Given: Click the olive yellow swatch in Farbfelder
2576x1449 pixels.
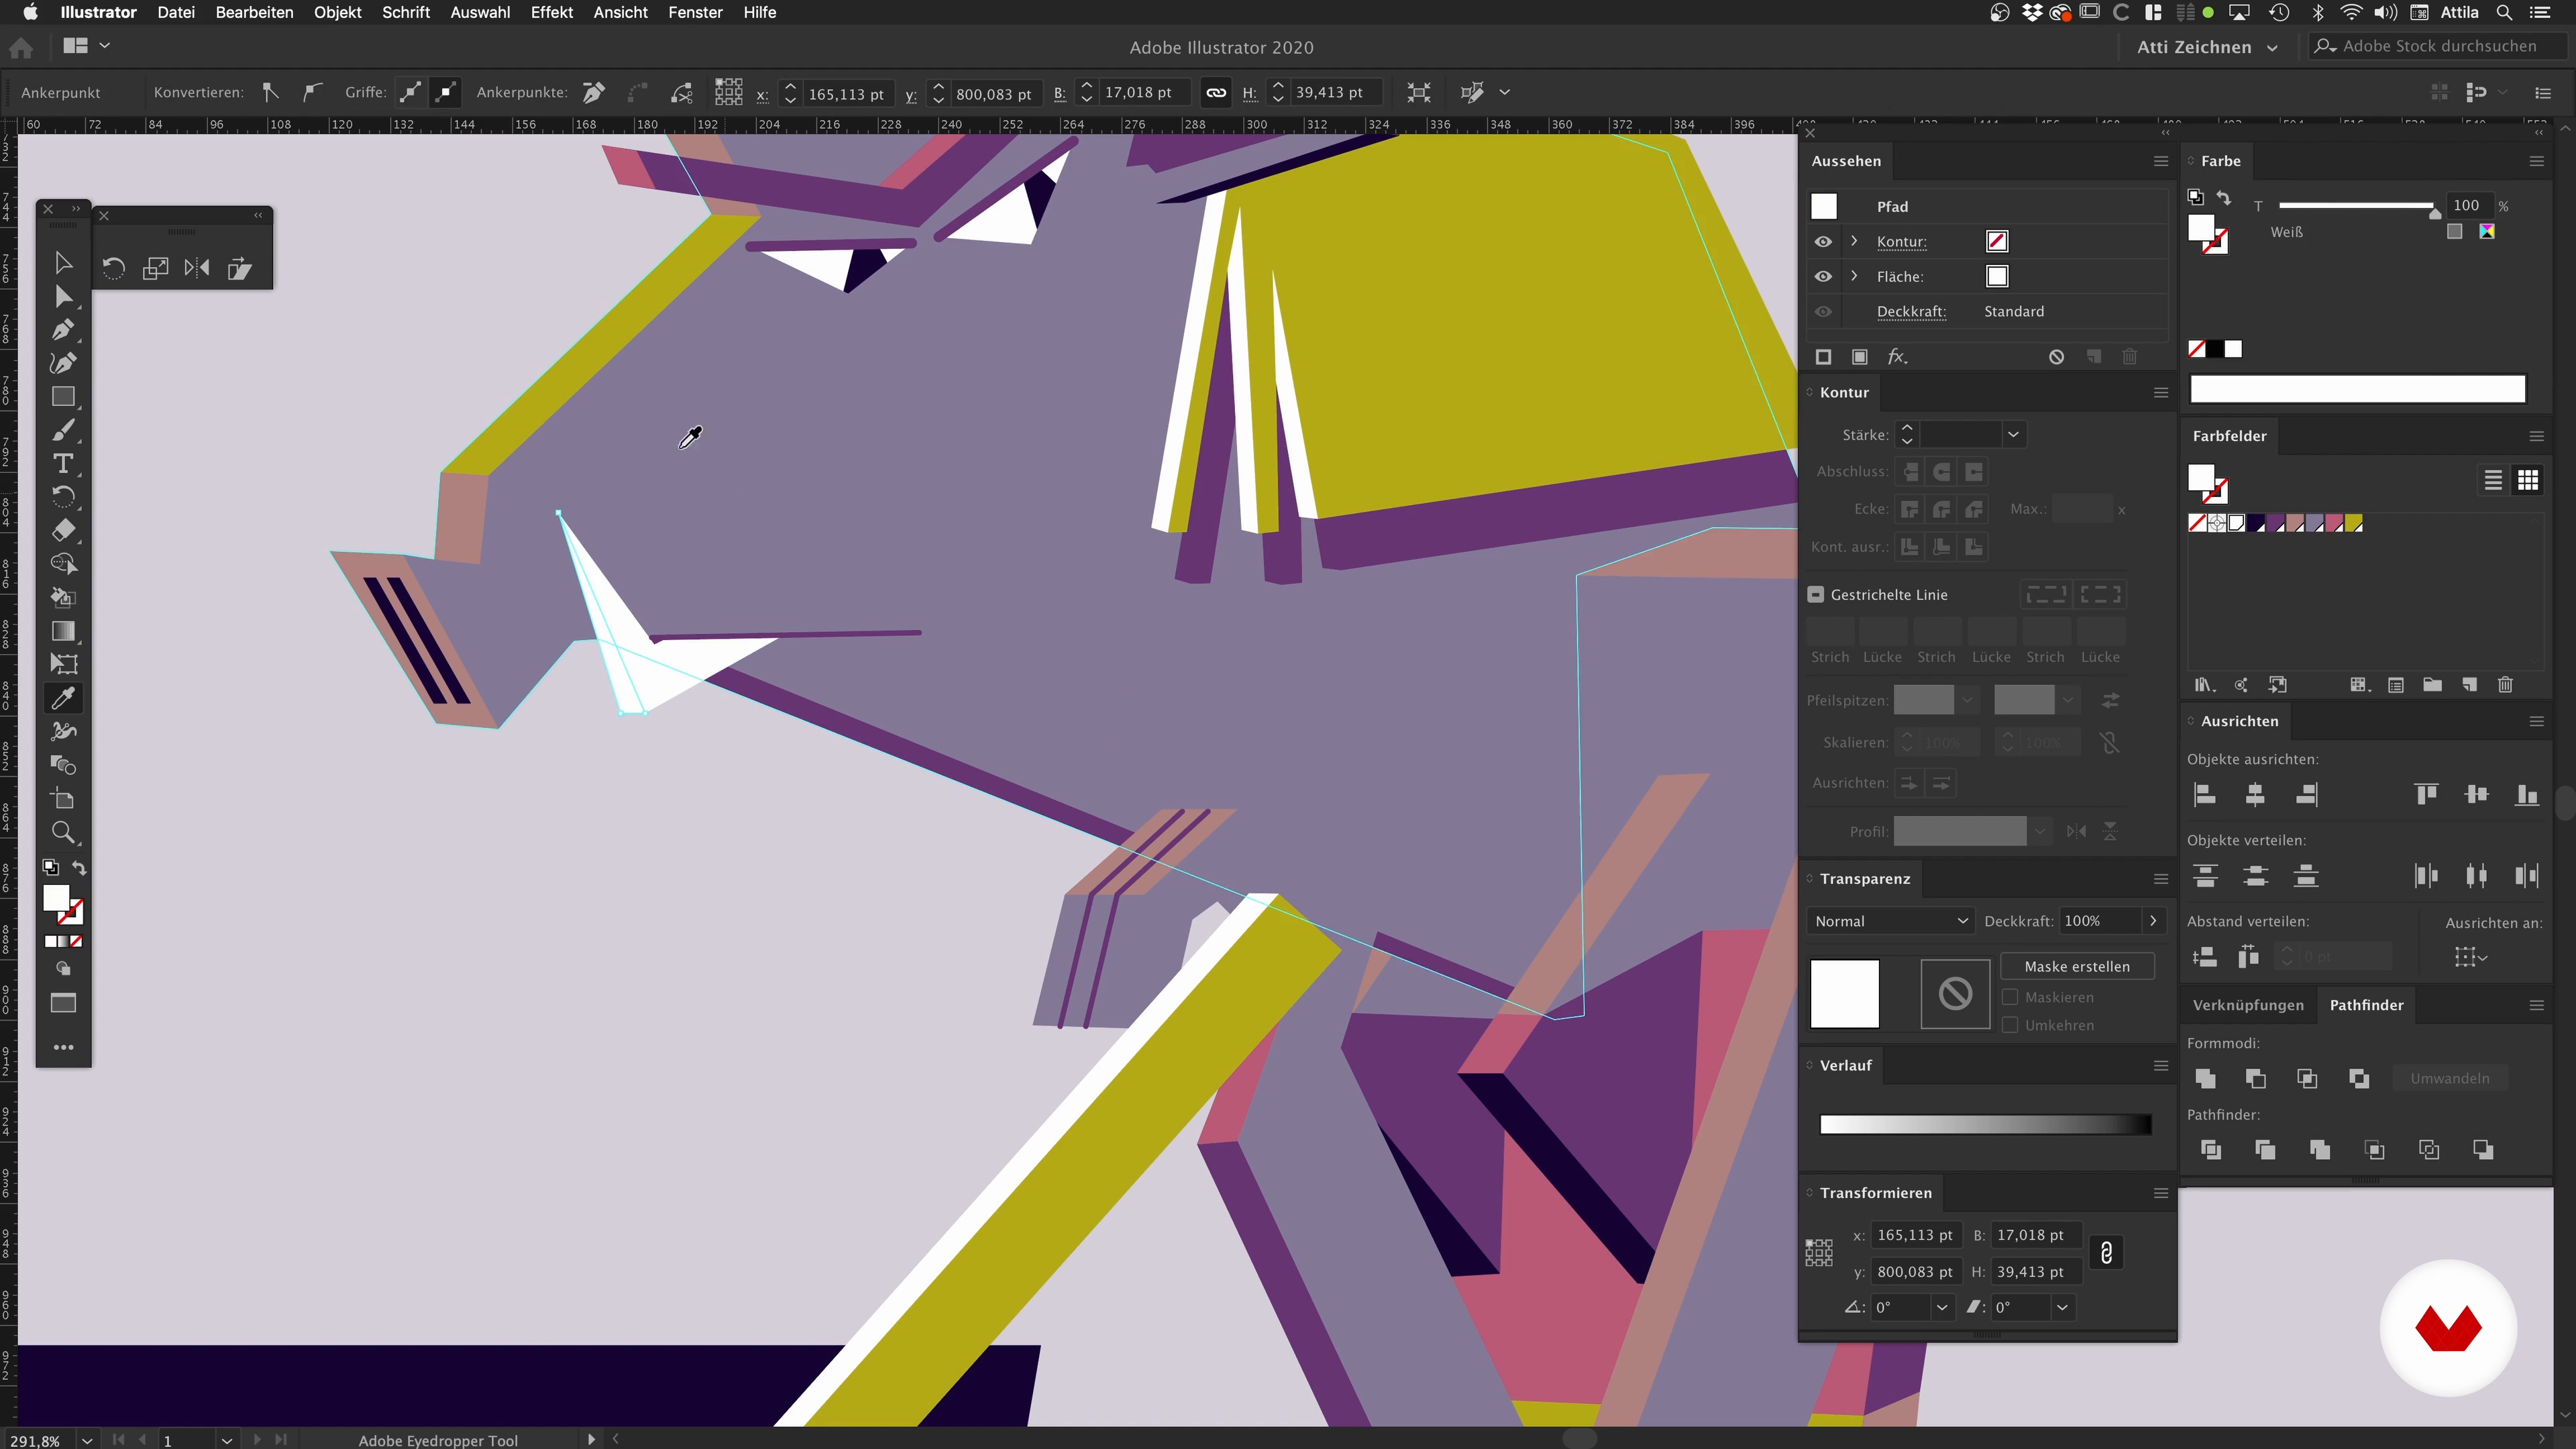Looking at the screenshot, I should tap(2353, 523).
